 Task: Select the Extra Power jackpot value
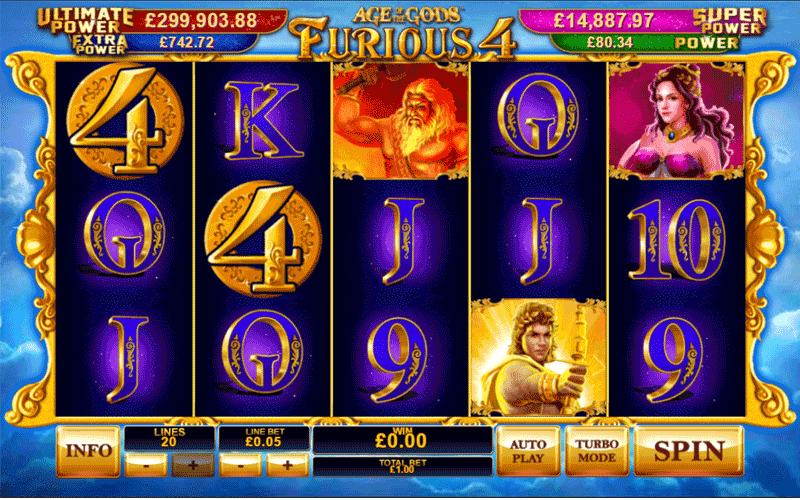click(x=189, y=43)
